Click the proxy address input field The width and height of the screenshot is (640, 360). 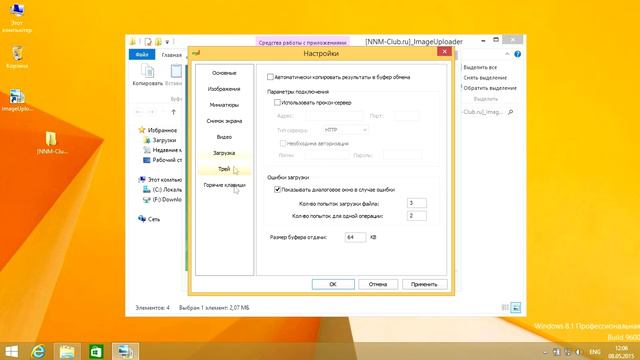point(335,116)
